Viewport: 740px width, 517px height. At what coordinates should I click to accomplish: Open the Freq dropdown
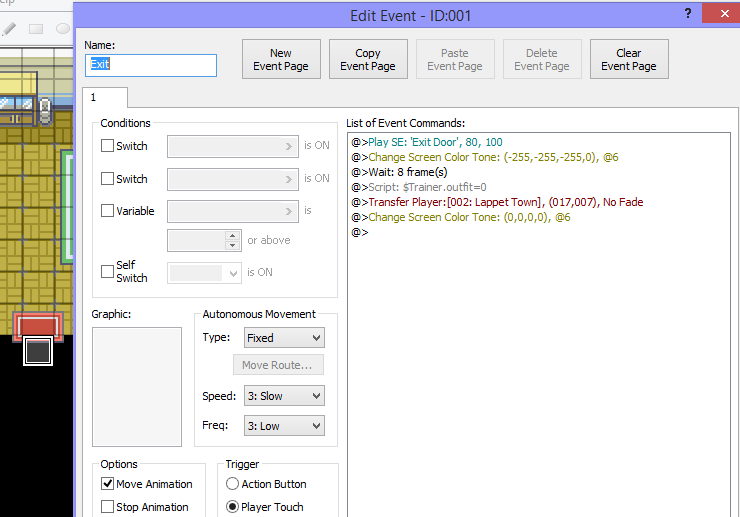click(284, 426)
